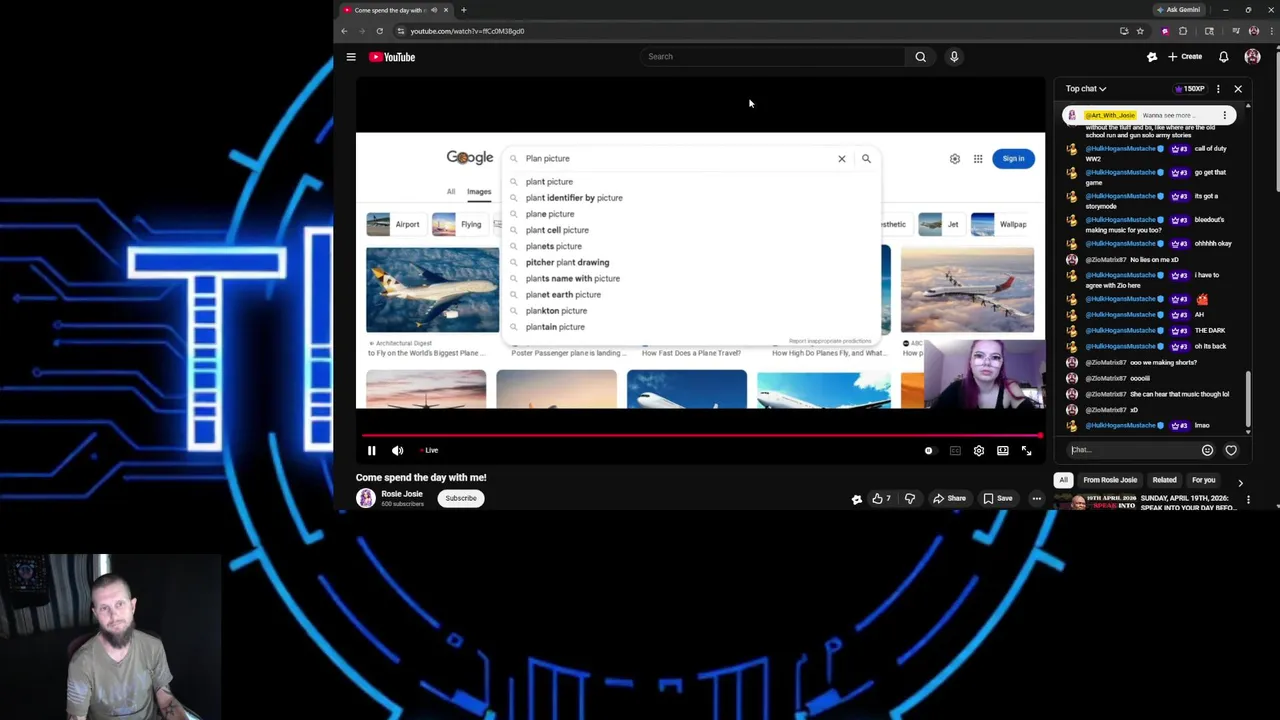Screen dimensions: 1280x720
Task: Open Chrome extensions puzzle icon
Action: tap(1183, 31)
